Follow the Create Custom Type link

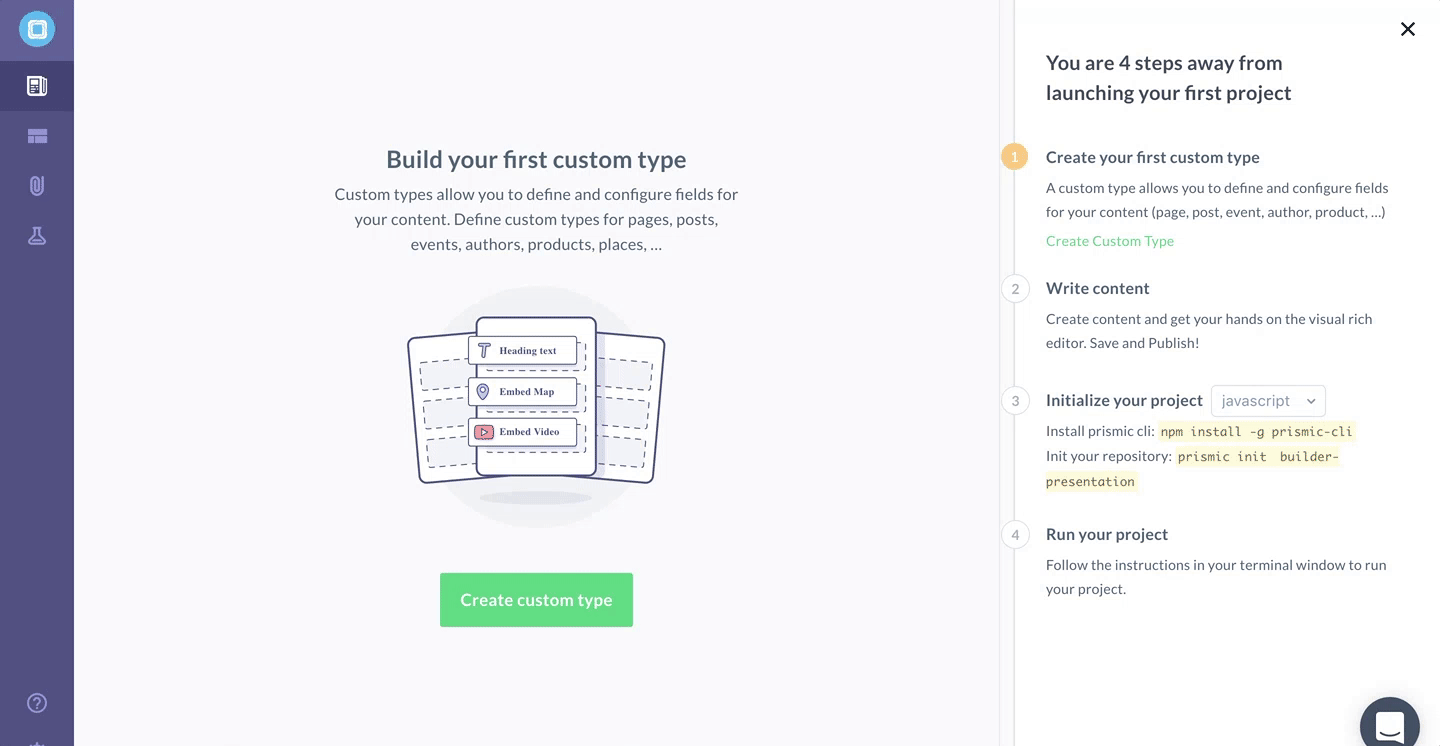[1109, 241]
